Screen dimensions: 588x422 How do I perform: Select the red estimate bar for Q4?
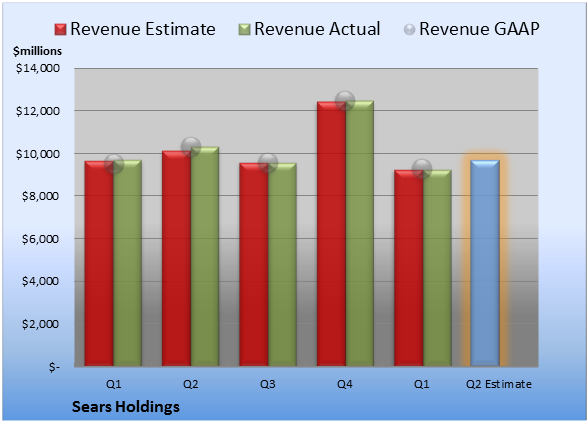(331, 234)
